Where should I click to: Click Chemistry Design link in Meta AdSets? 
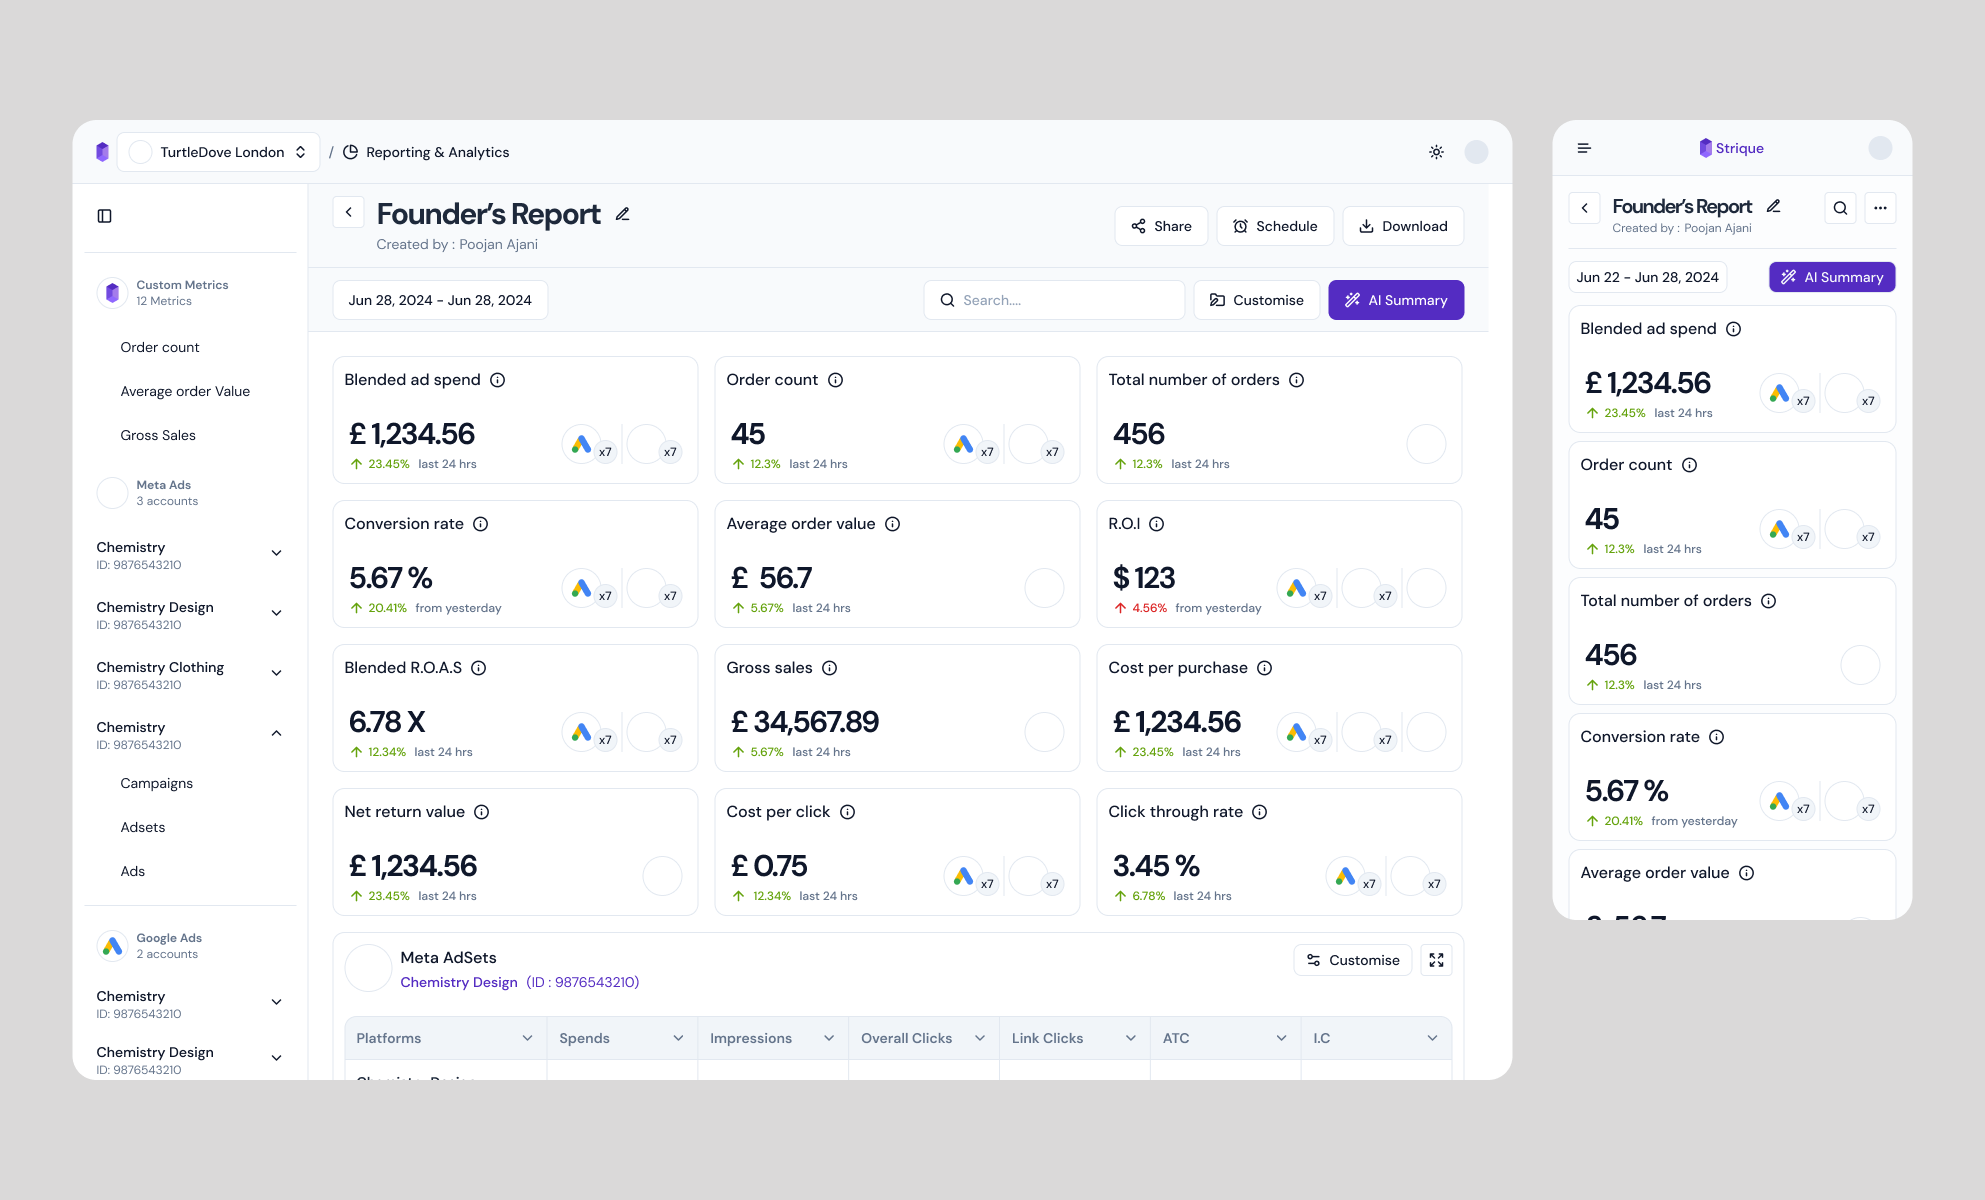point(459,982)
